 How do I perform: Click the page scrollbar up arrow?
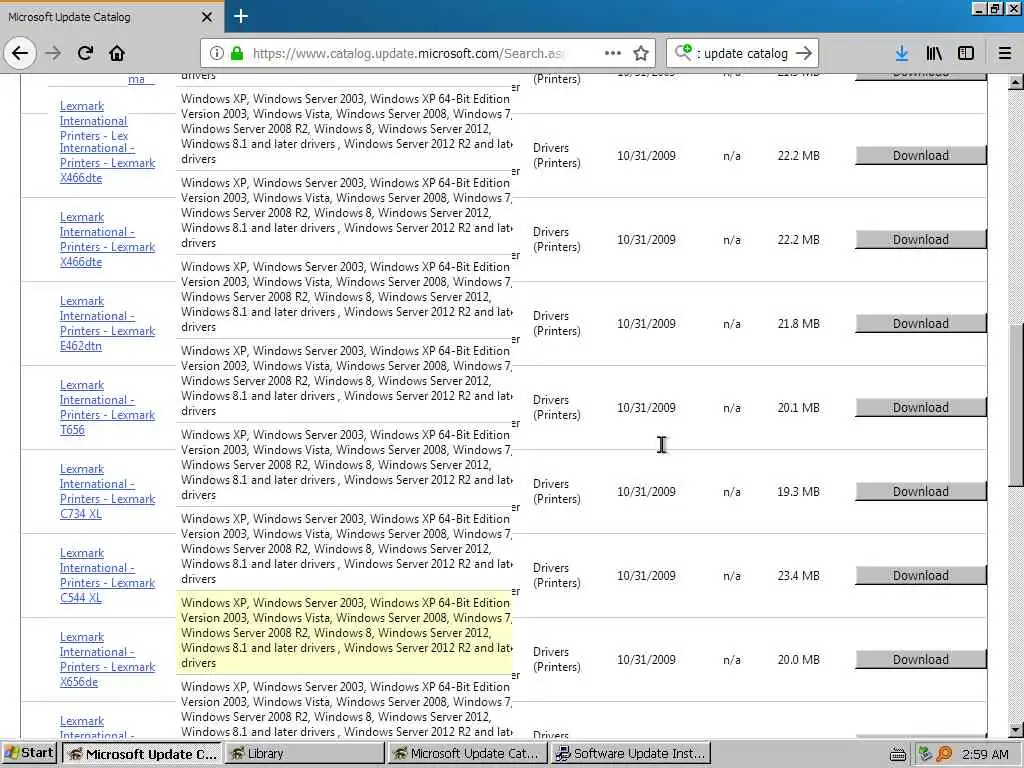click(1016, 82)
